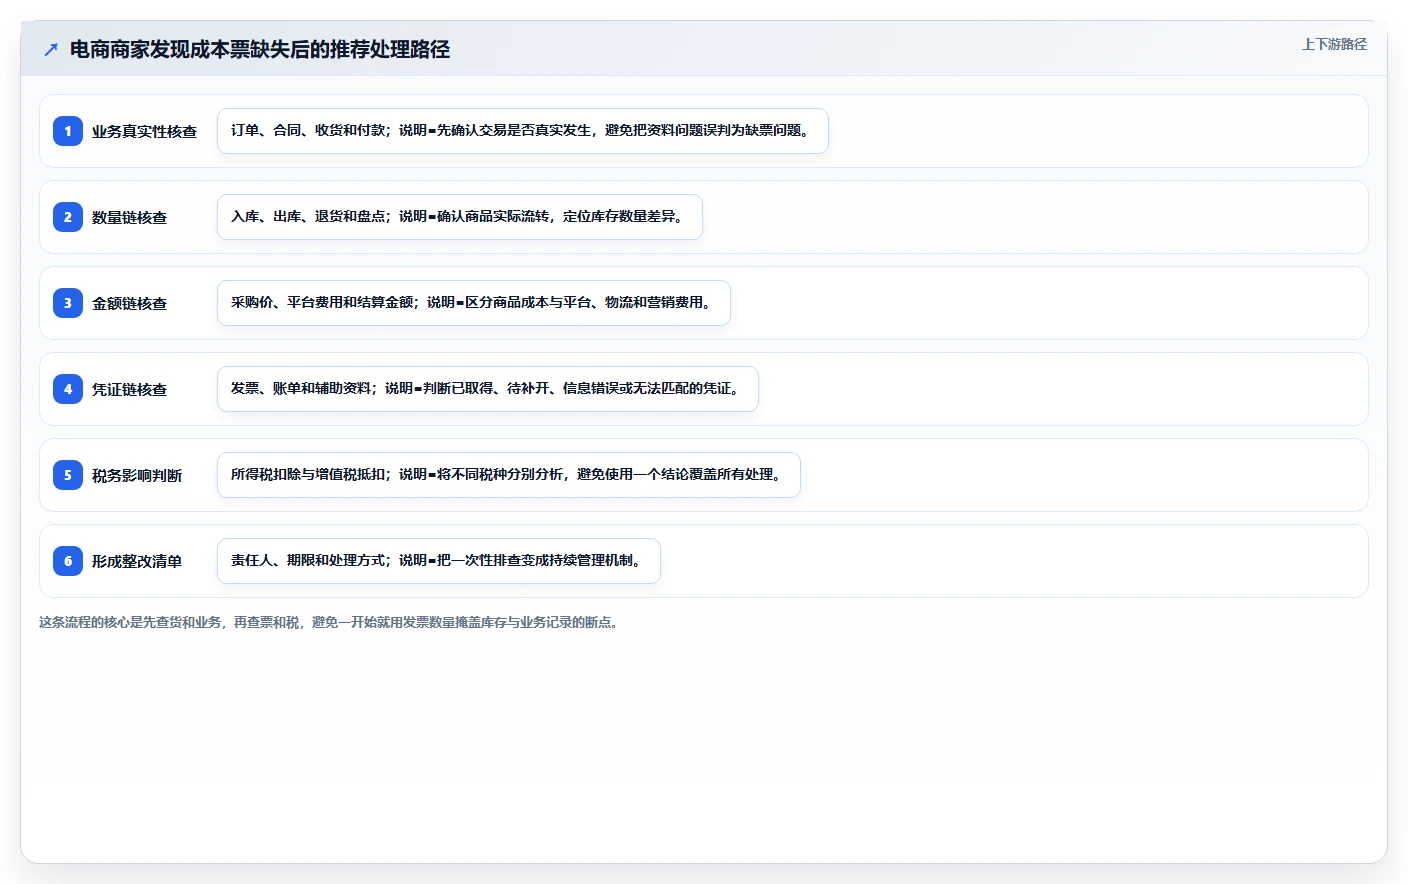Click step number 4 badge
Viewport: 1408px width, 884px height.
[x=68, y=389]
